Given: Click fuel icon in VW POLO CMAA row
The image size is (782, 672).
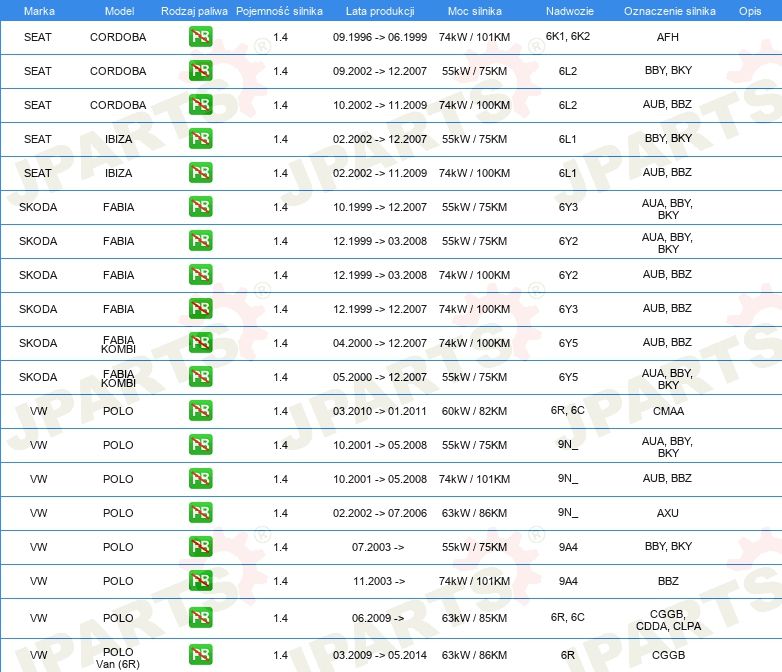Looking at the screenshot, I should (200, 411).
